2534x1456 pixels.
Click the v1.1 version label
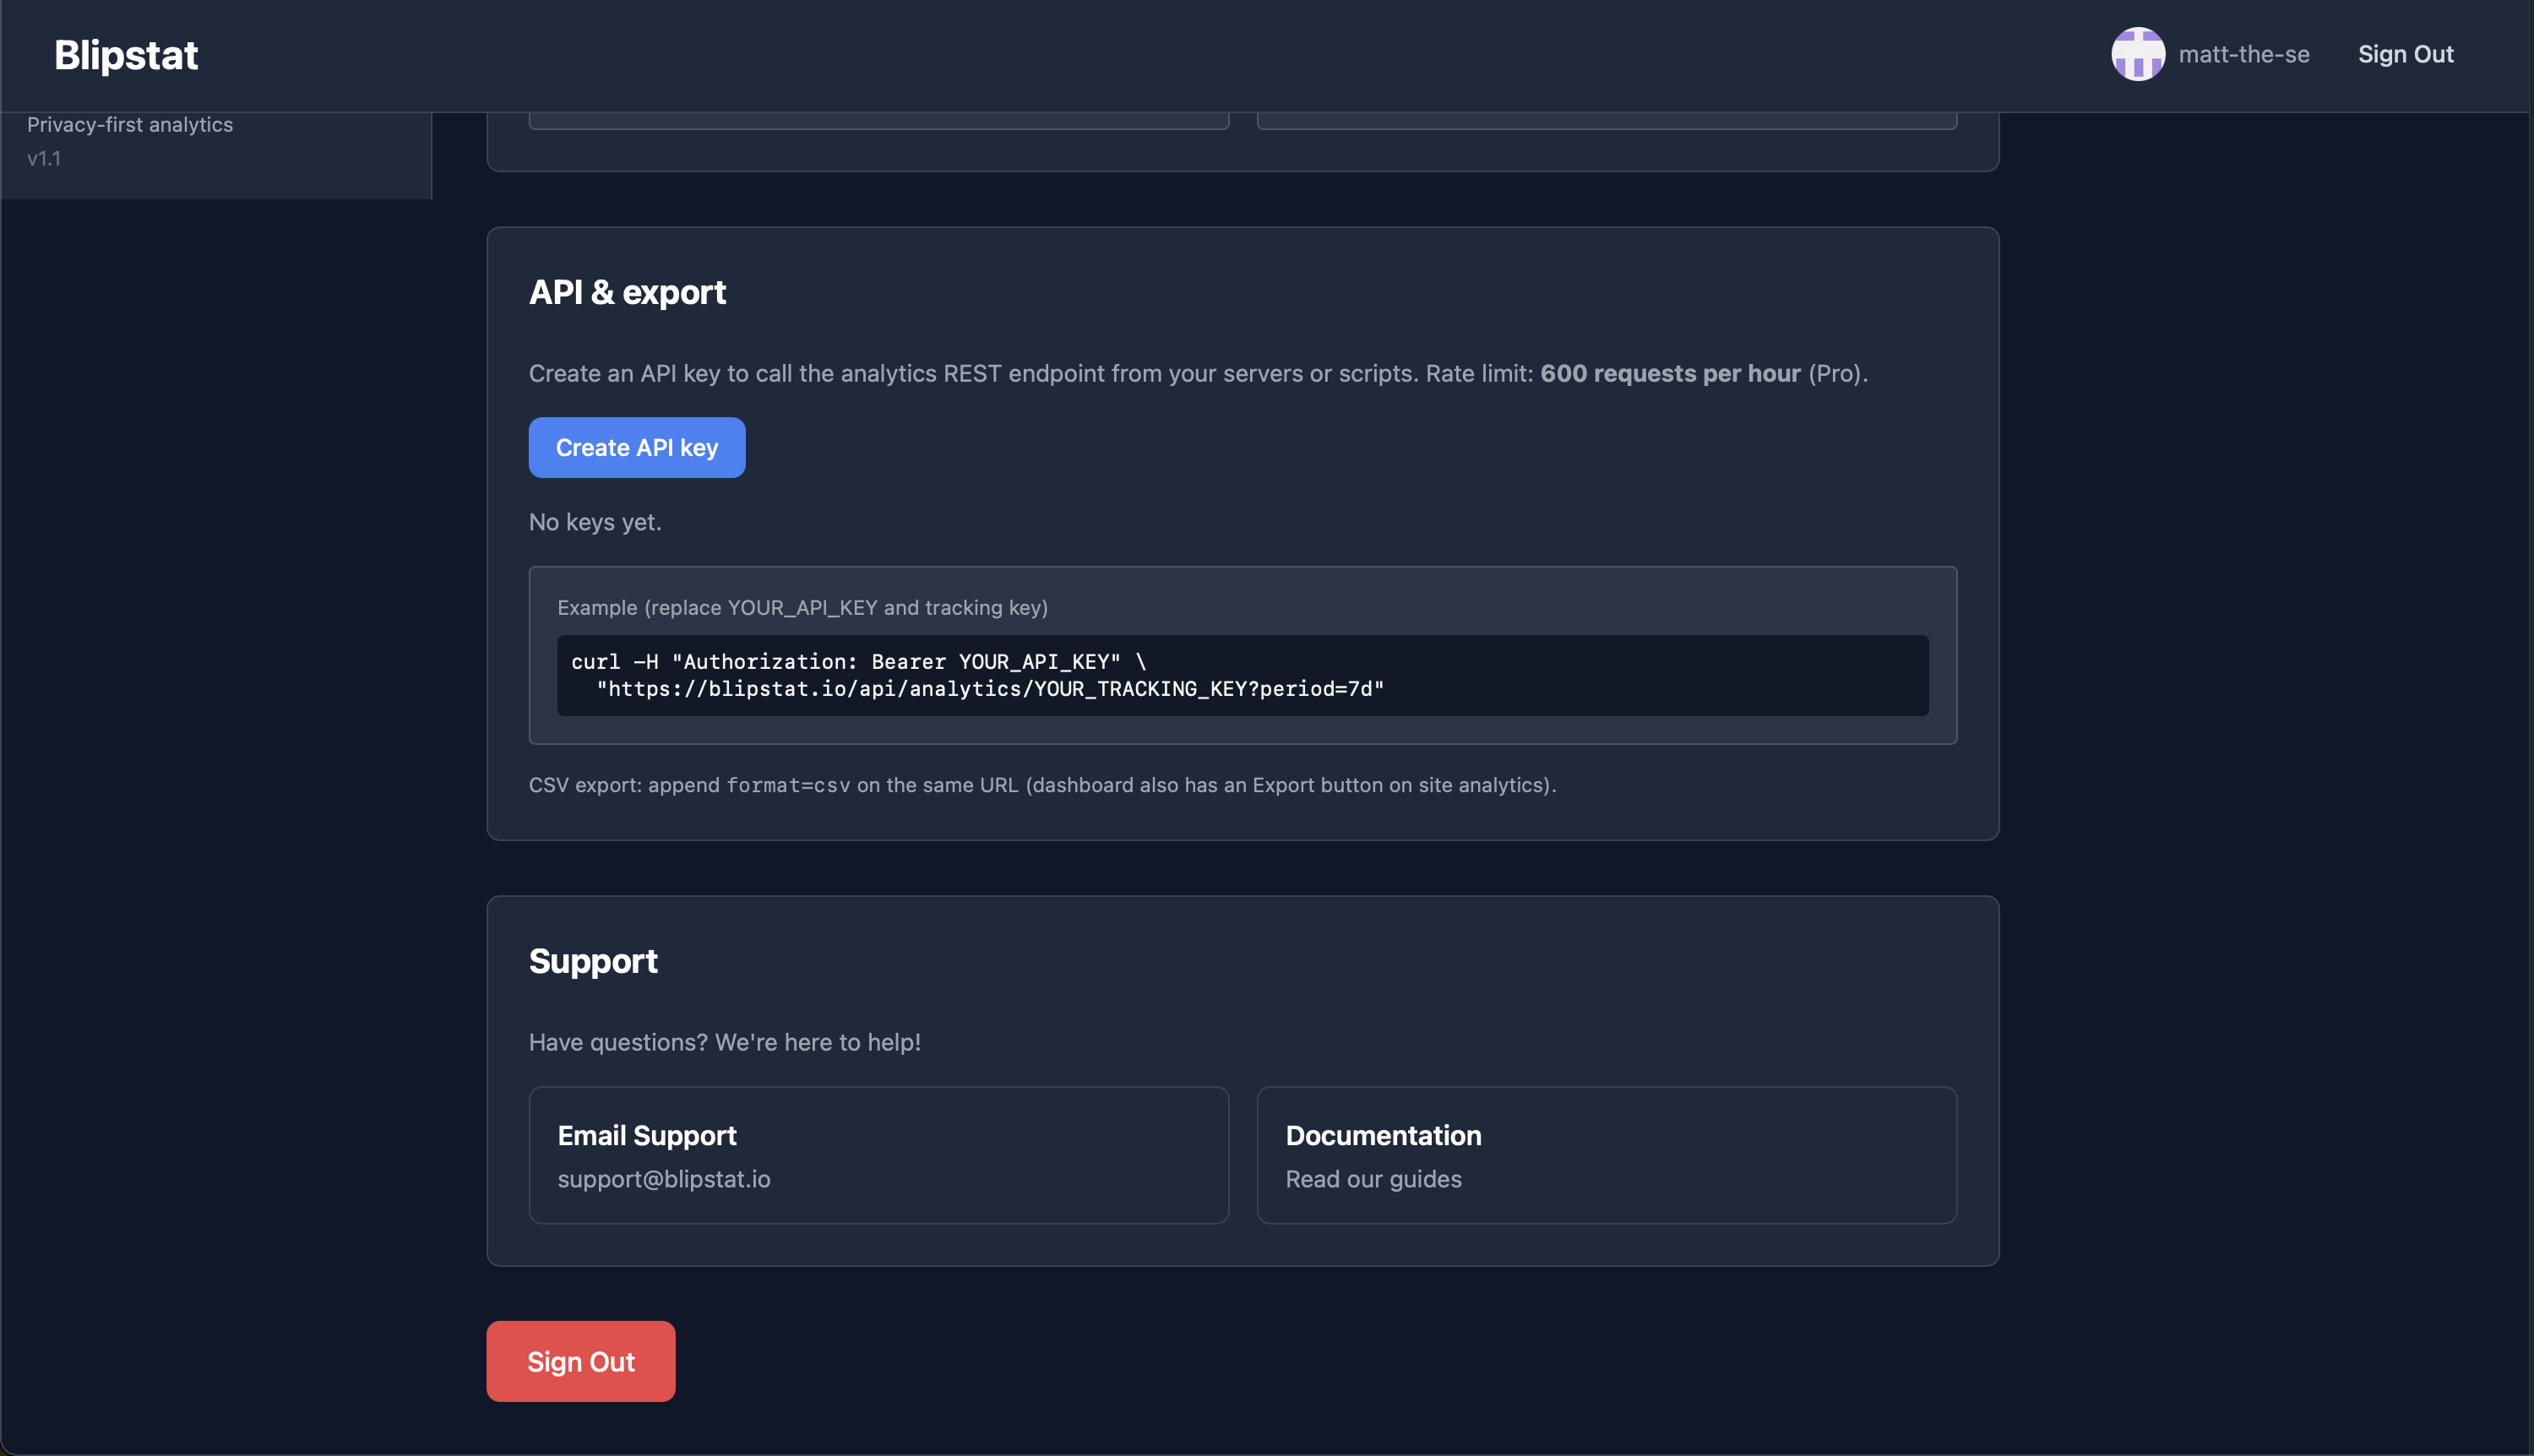pyautogui.click(x=44, y=158)
